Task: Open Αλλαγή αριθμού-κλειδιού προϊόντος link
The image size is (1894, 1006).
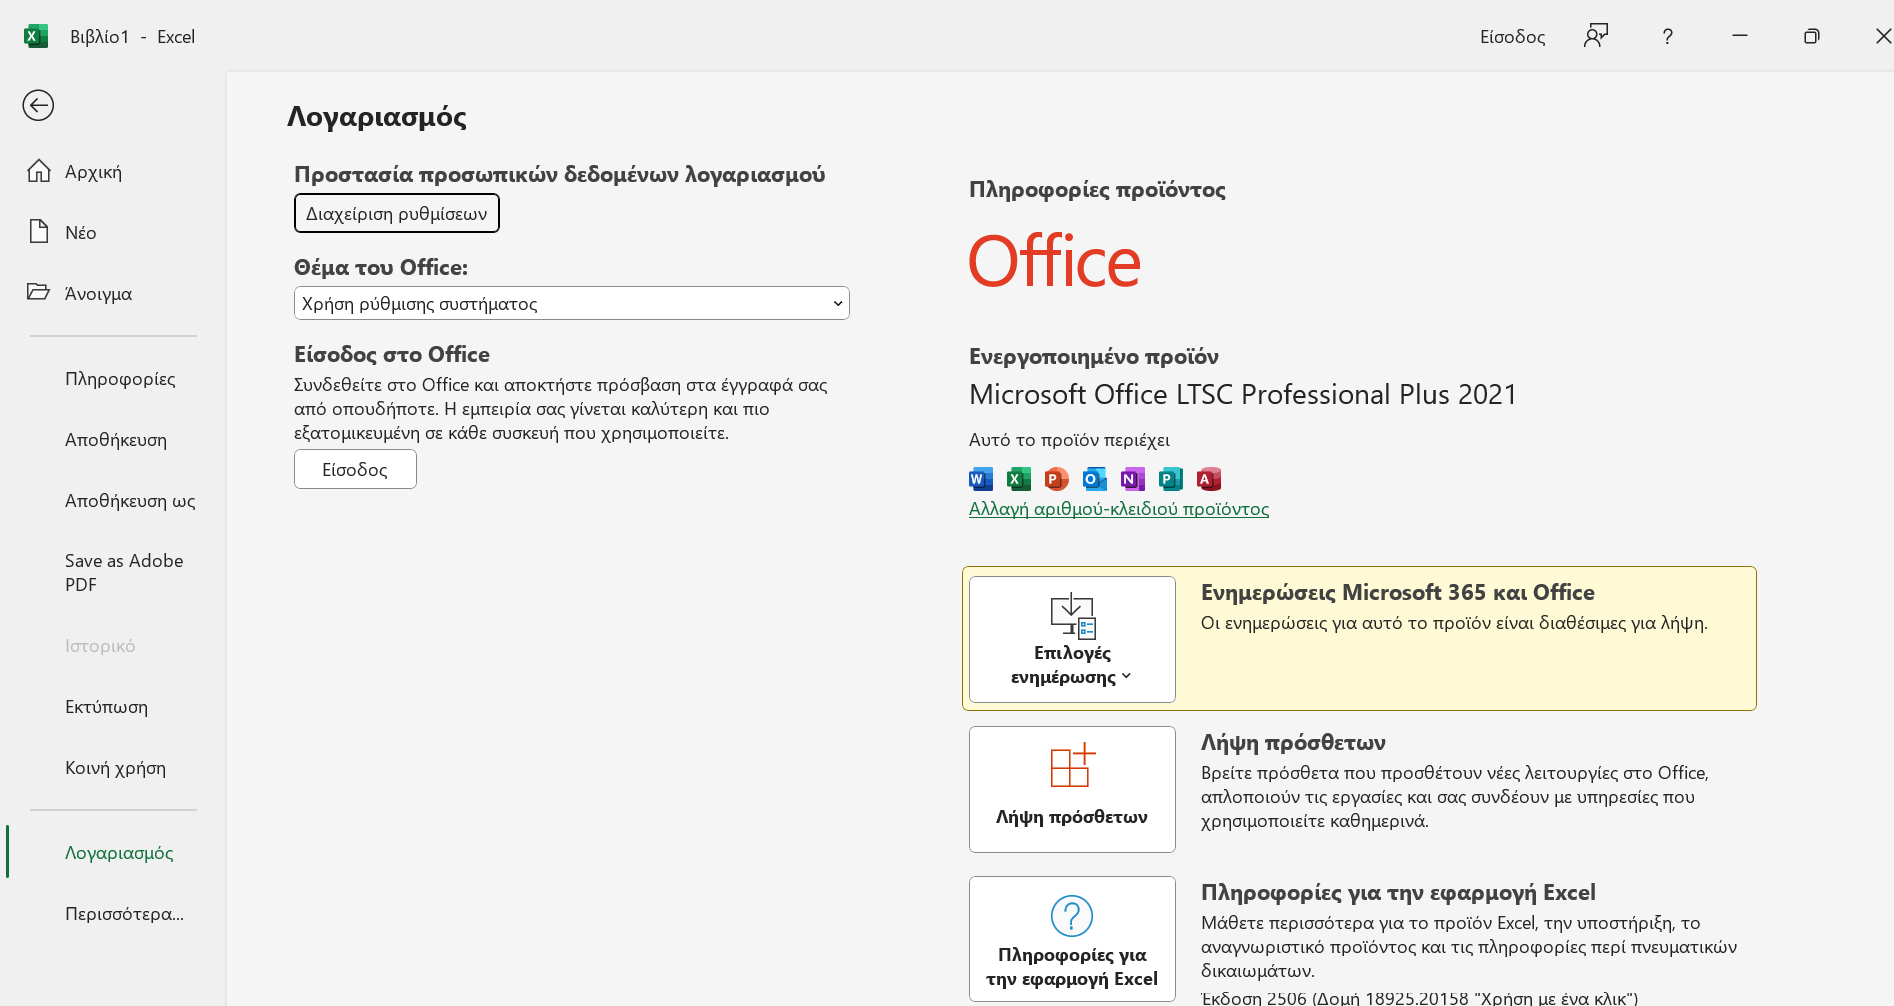Action: [1119, 509]
